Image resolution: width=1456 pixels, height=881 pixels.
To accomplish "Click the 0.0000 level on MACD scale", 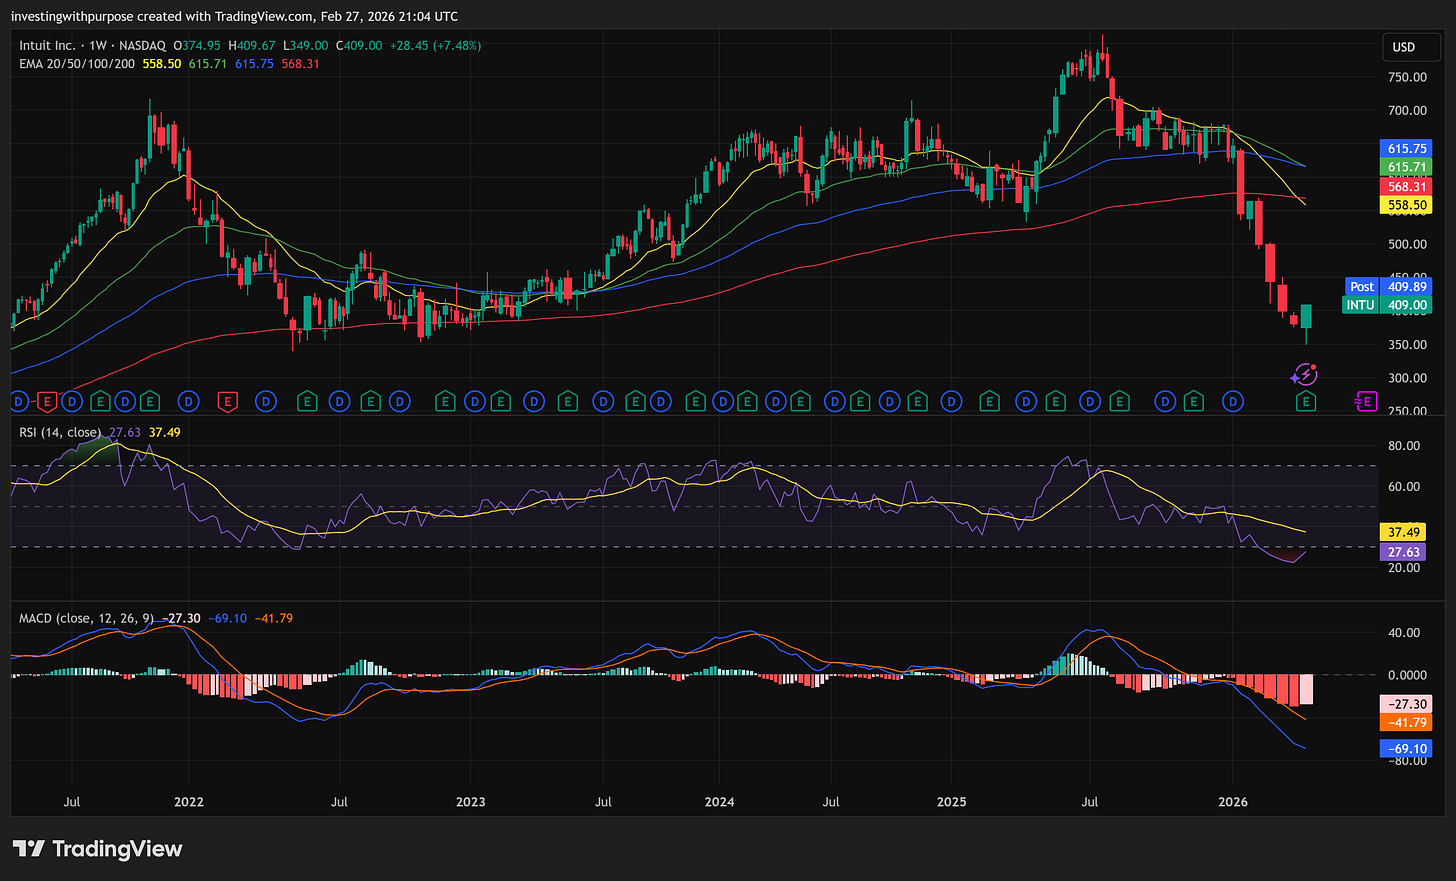I will (x=1407, y=675).
